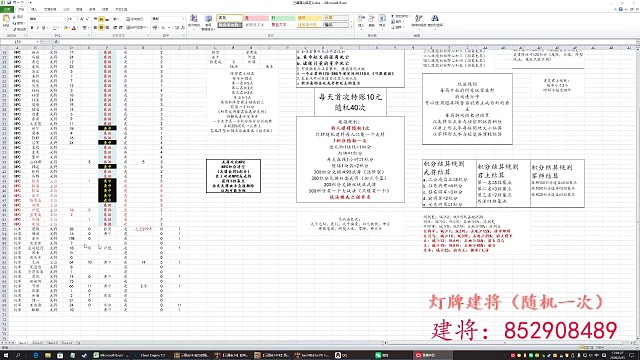Switch to the Review ribbon tab
Screen dimensions: 640x360
(x=92, y=9)
